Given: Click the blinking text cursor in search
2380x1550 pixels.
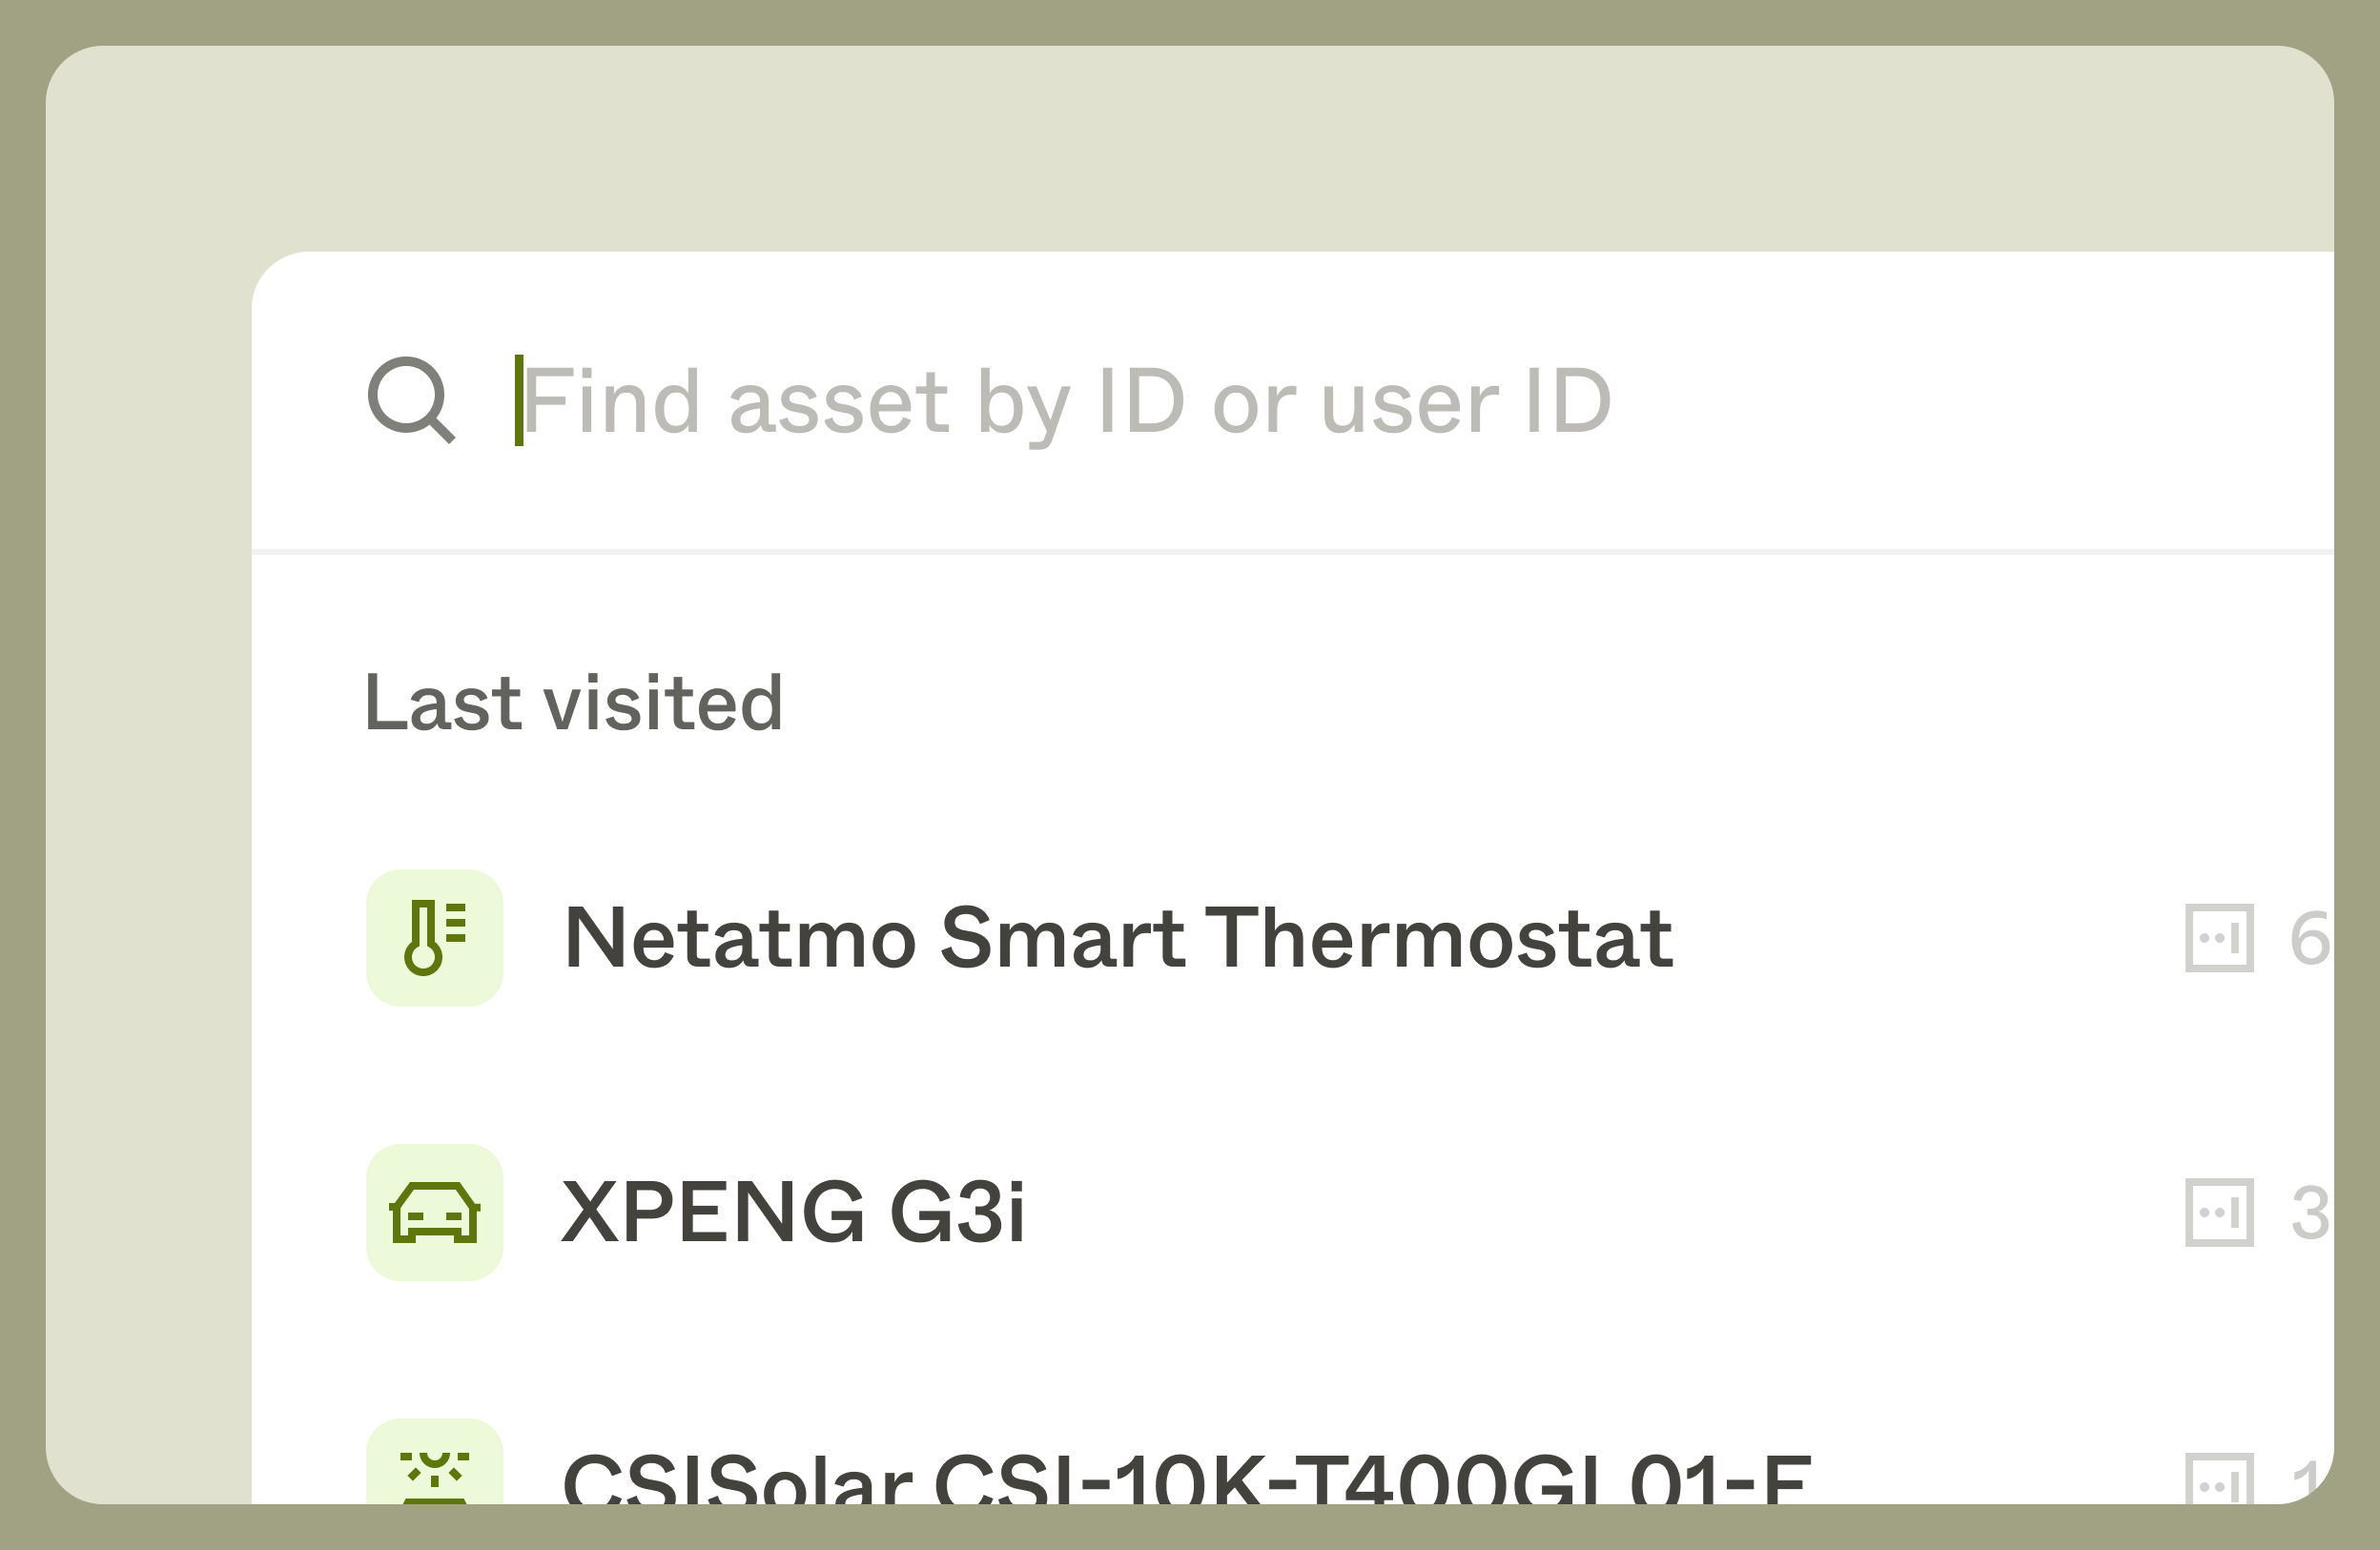Looking at the screenshot, I should (x=518, y=400).
